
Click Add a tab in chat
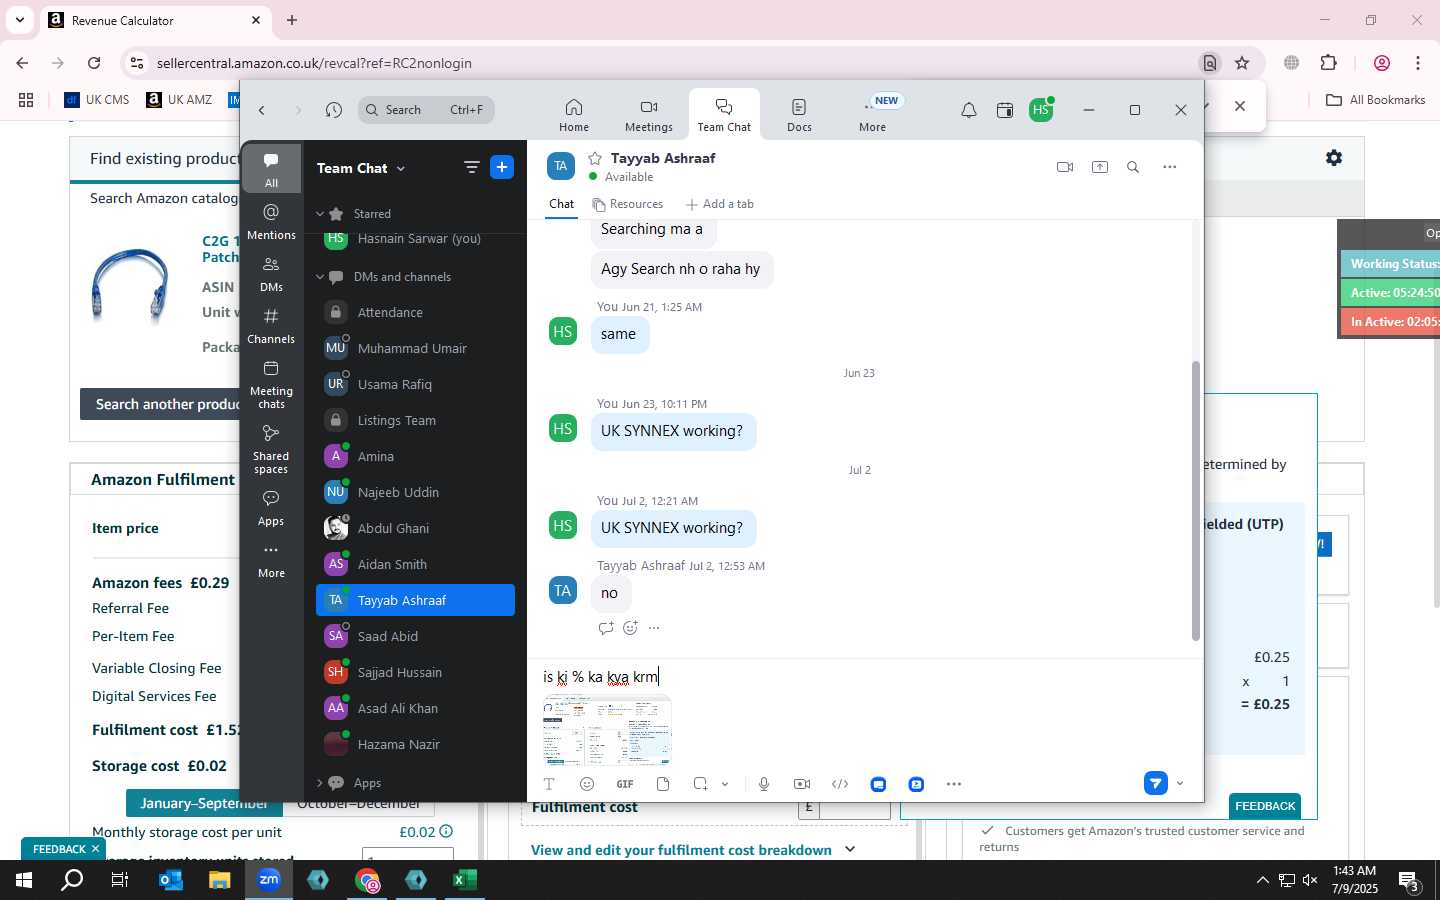pyautogui.click(x=720, y=204)
